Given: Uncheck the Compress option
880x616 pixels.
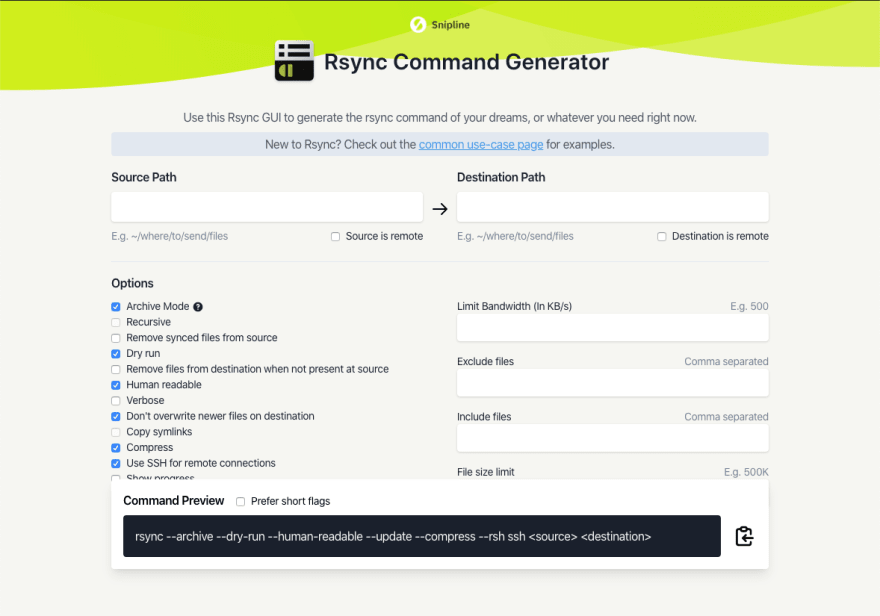Looking at the screenshot, I should (x=116, y=448).
